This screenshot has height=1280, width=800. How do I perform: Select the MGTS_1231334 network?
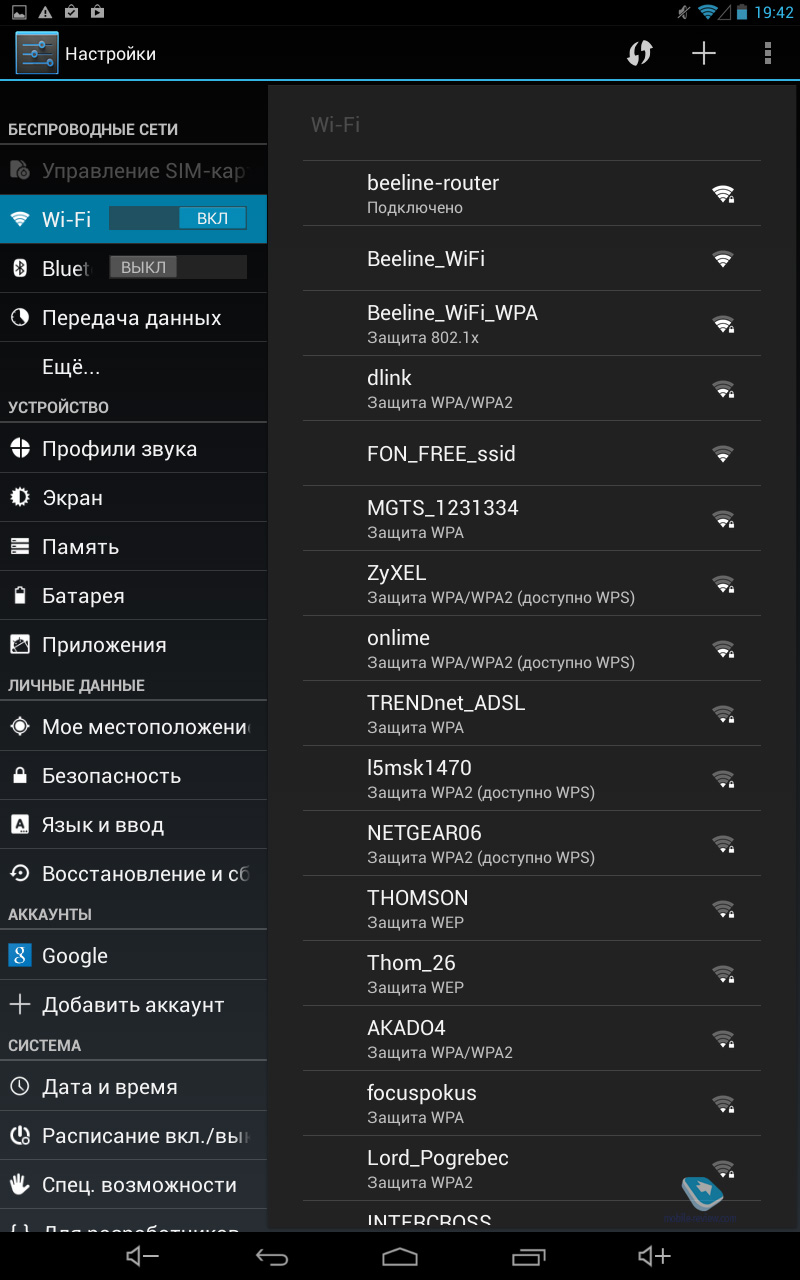(x=532, y=518)
